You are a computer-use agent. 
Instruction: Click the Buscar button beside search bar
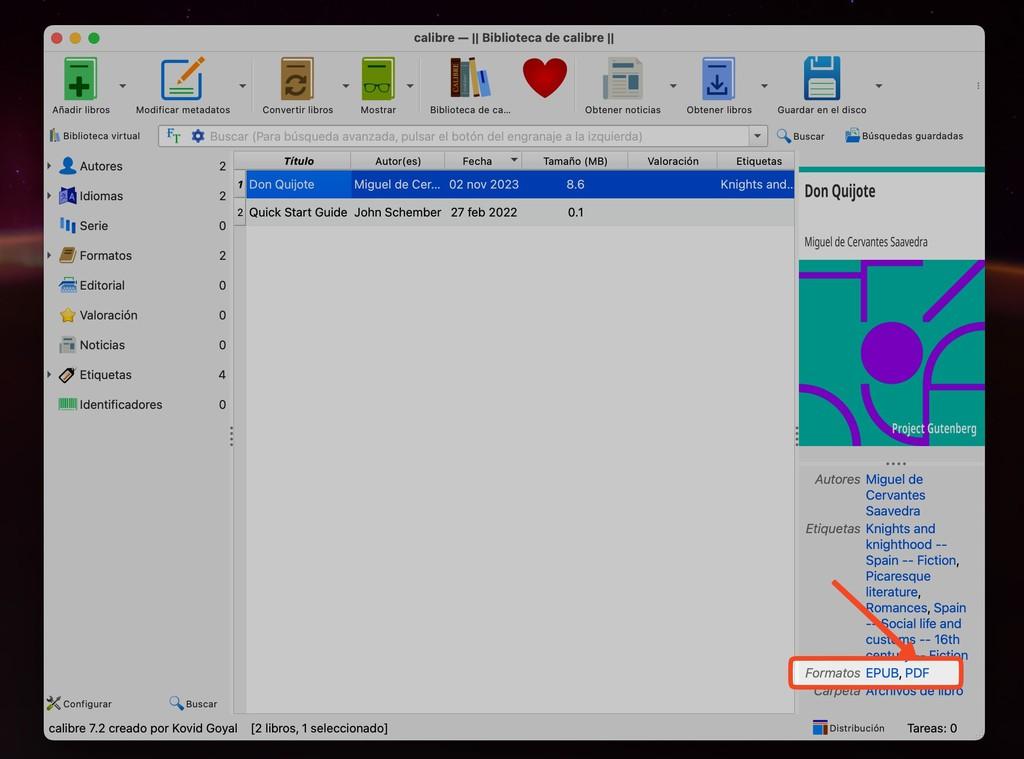pyautogui.click(x=801, y=136)
